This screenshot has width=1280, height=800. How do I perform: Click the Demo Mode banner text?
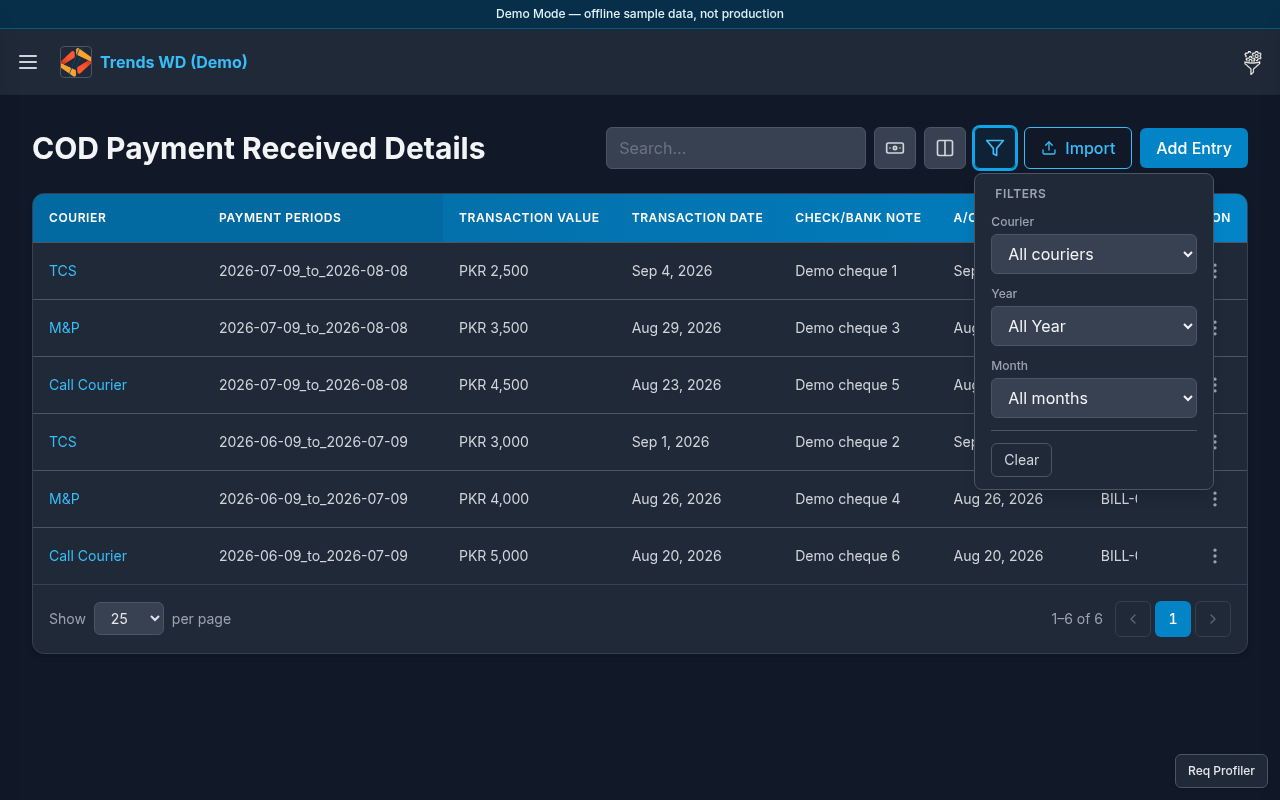[x=640, y=14]
